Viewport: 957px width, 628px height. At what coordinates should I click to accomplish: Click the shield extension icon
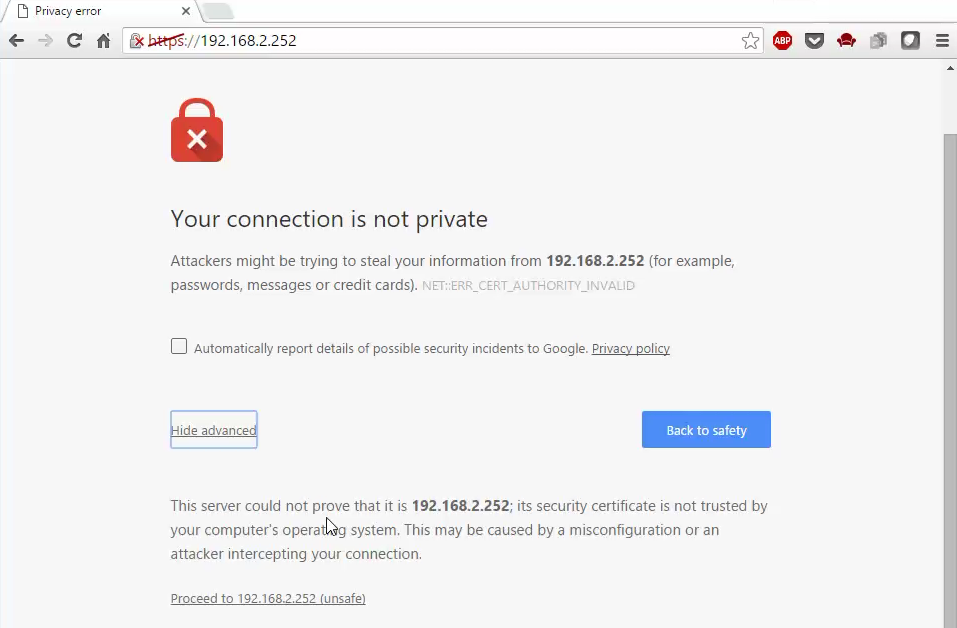pyautogui.click(x=910, y=41)
